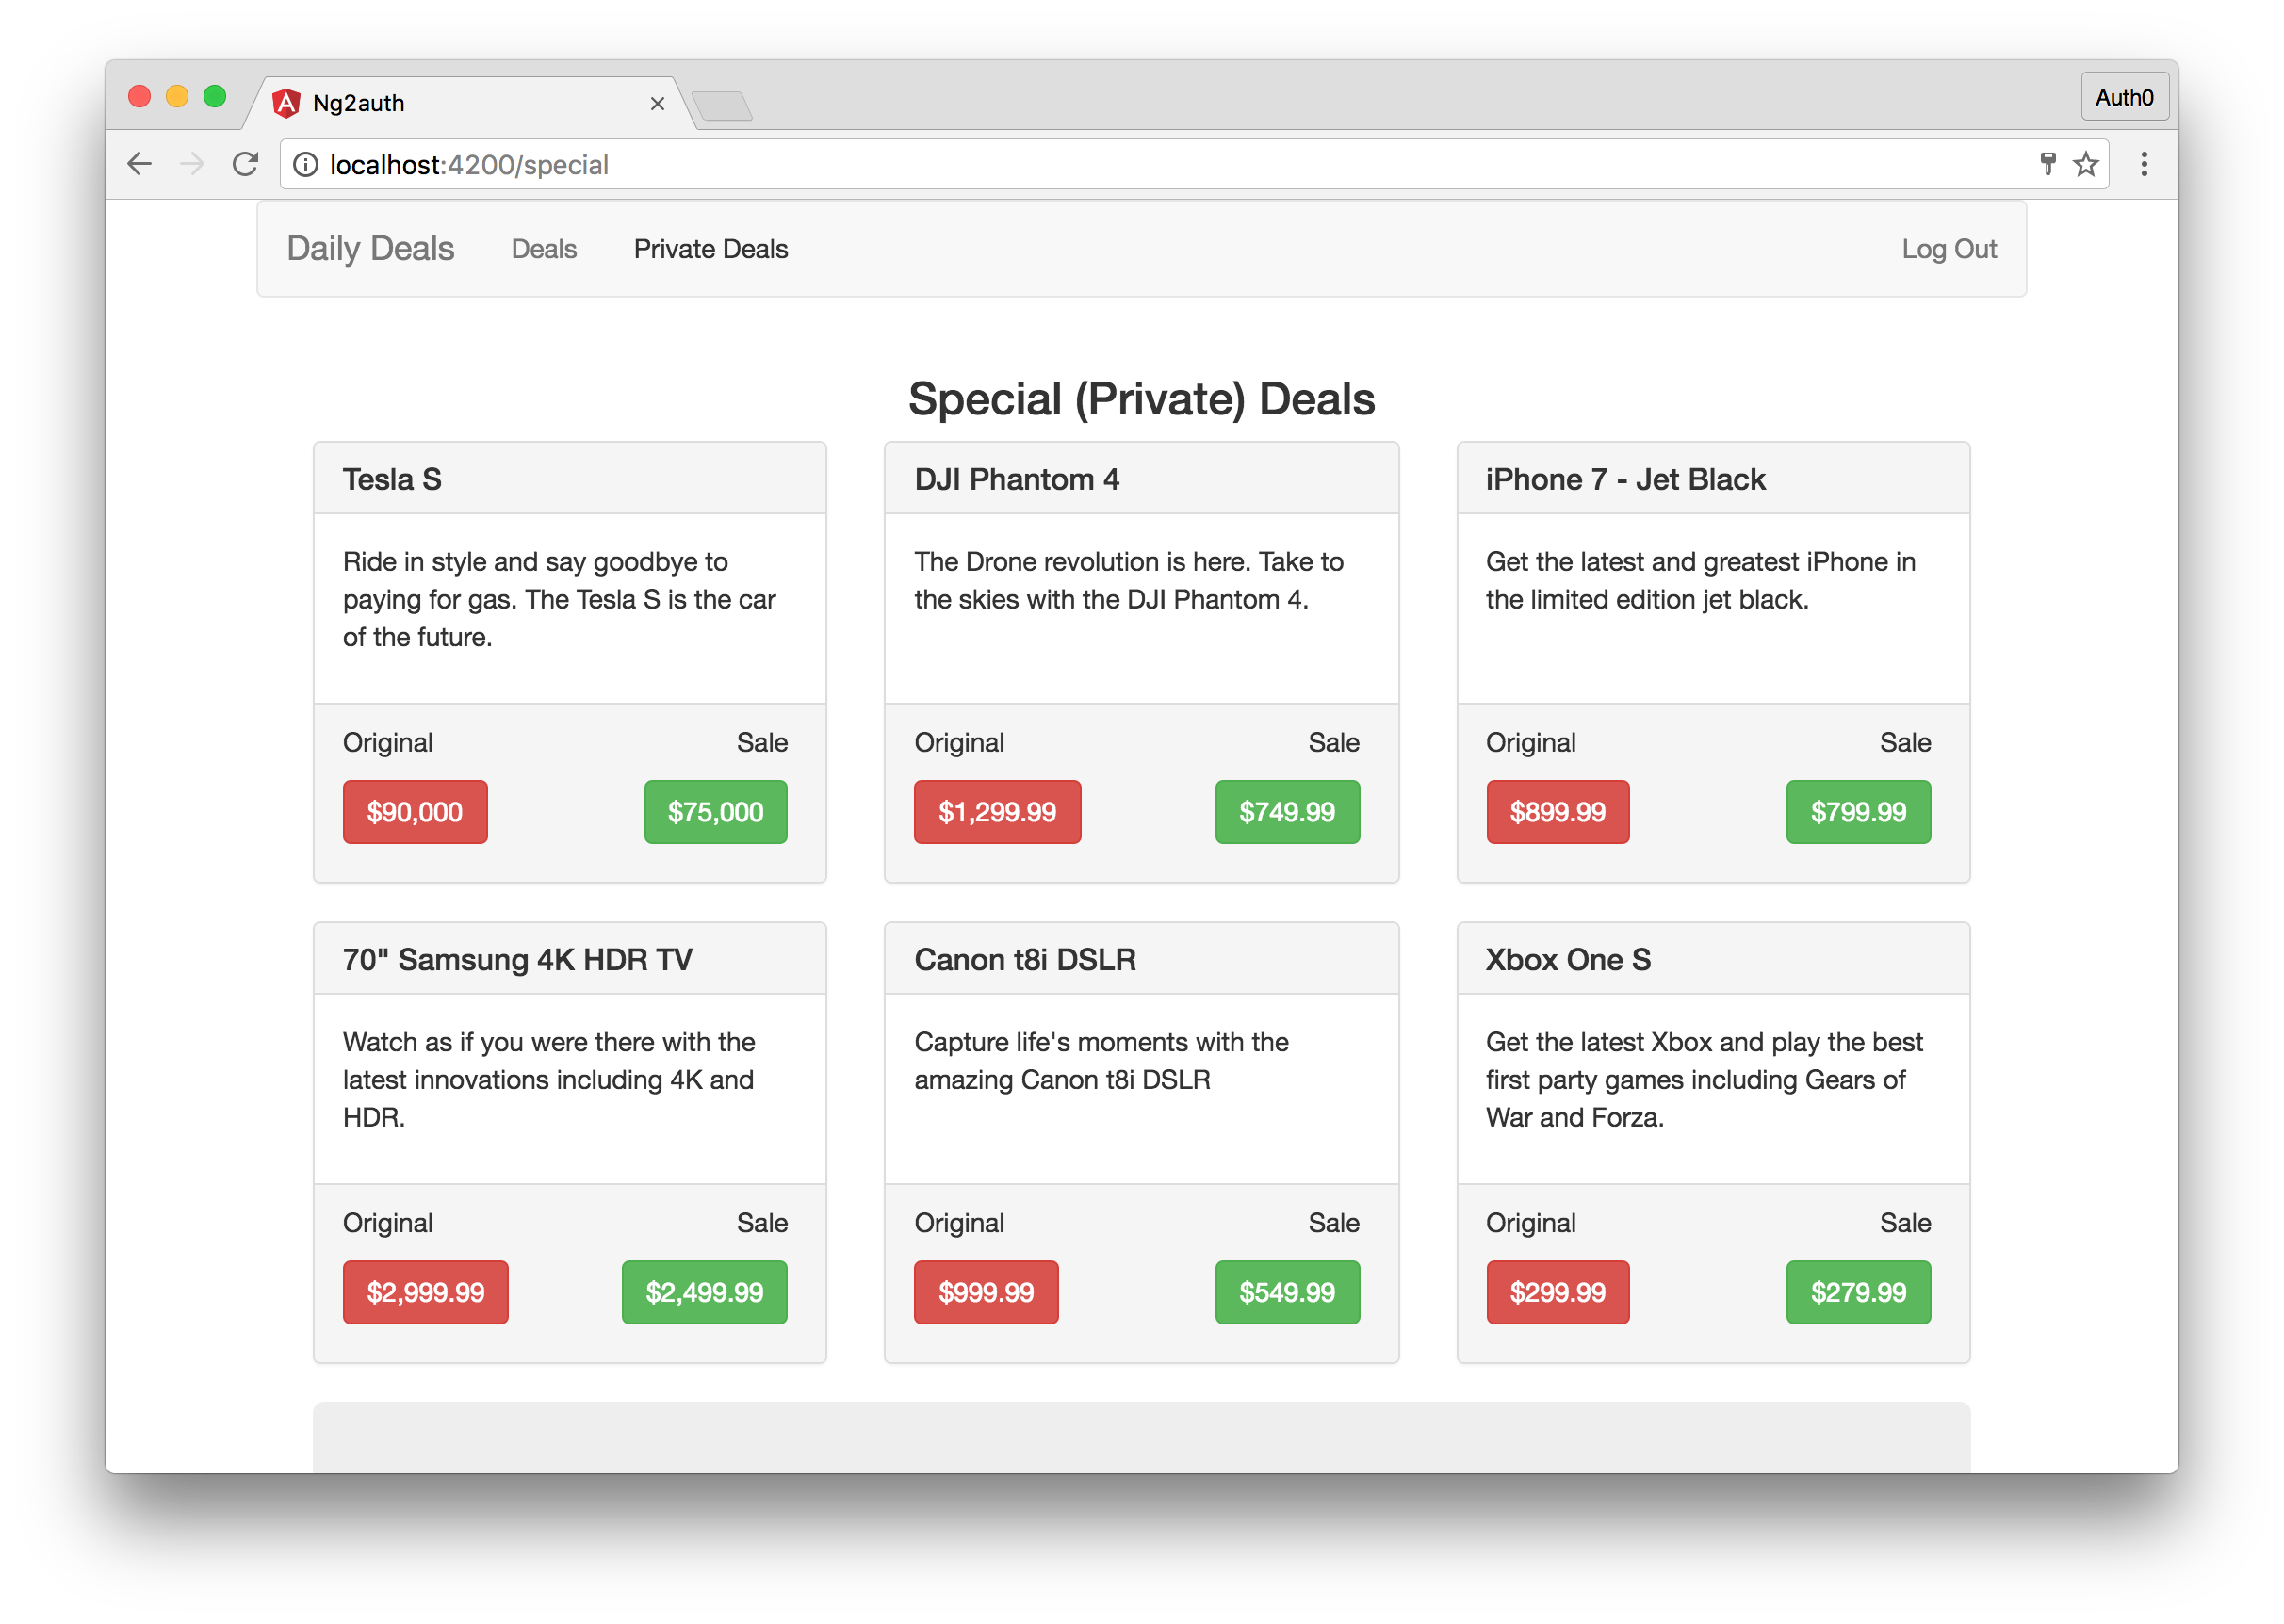
Task: Open the Private Deals nav link
Action: point(710,249)
